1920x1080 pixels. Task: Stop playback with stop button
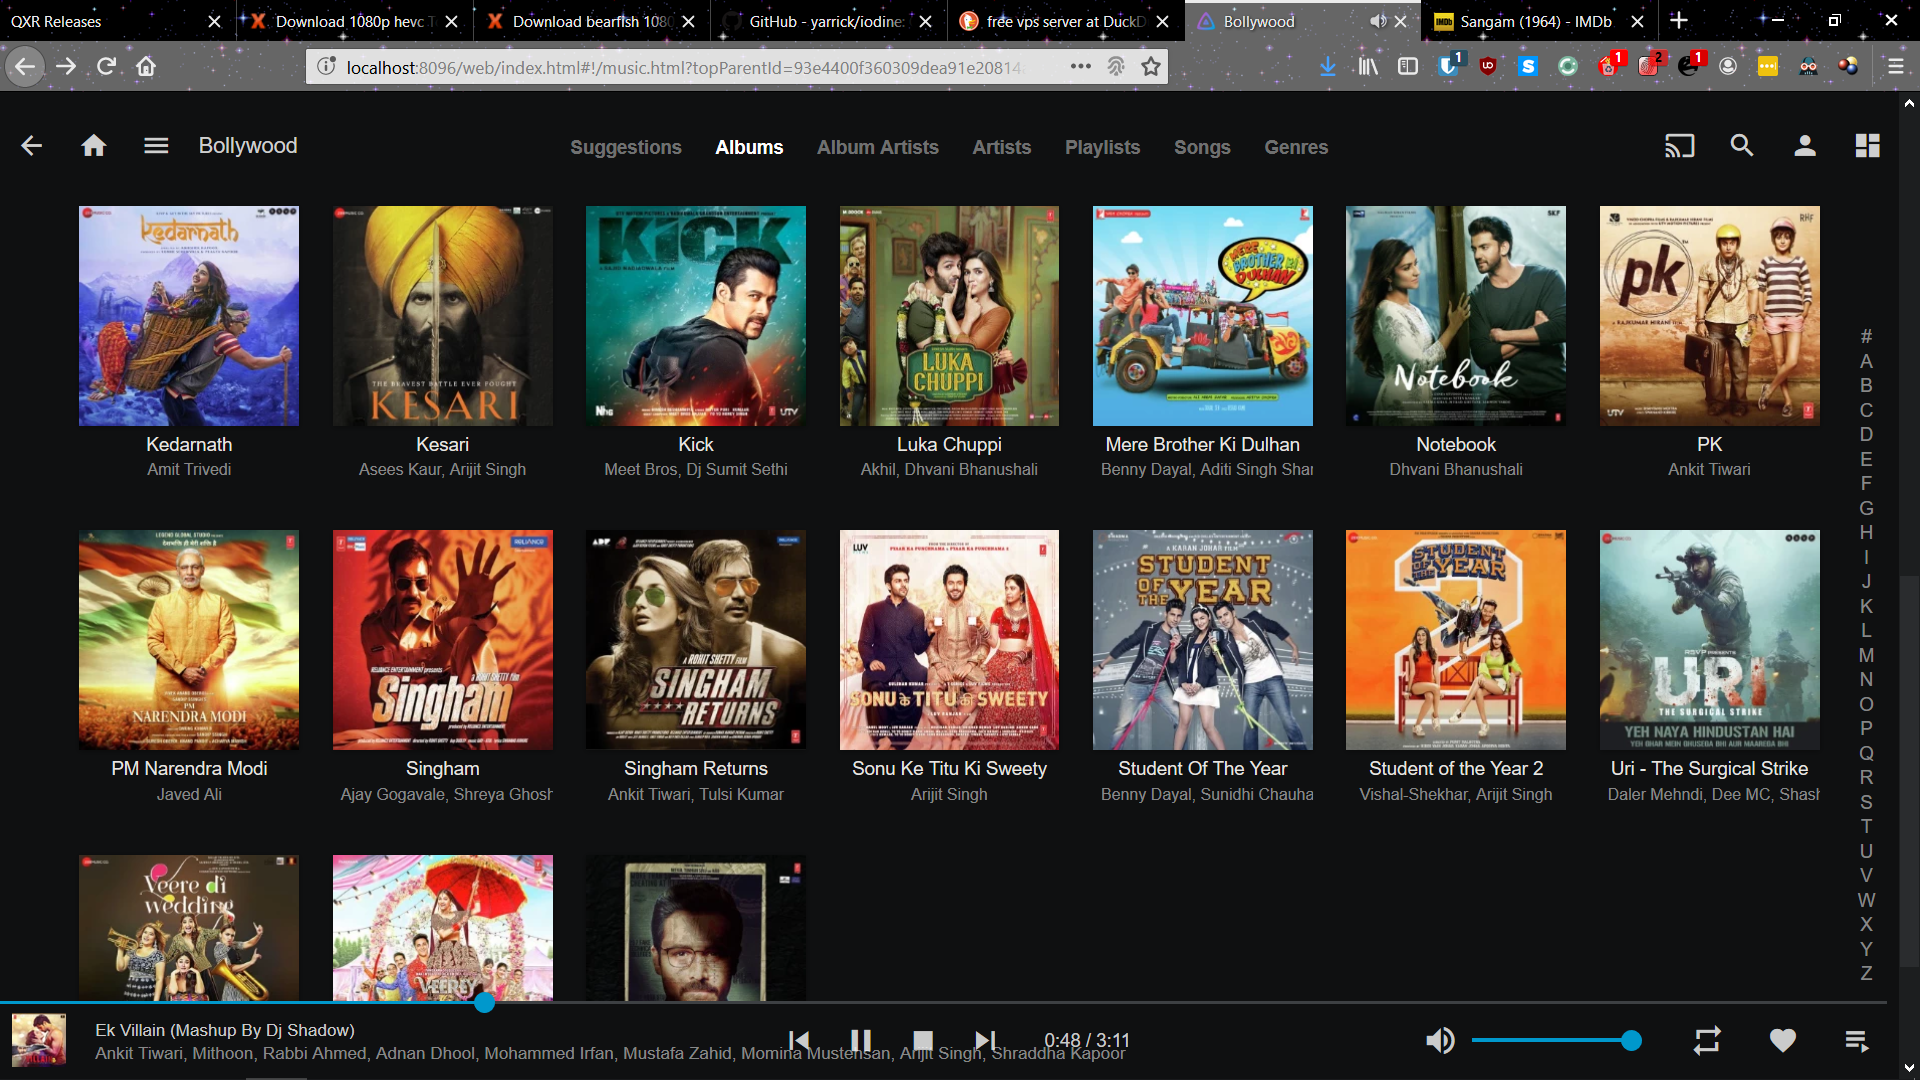923,1040
